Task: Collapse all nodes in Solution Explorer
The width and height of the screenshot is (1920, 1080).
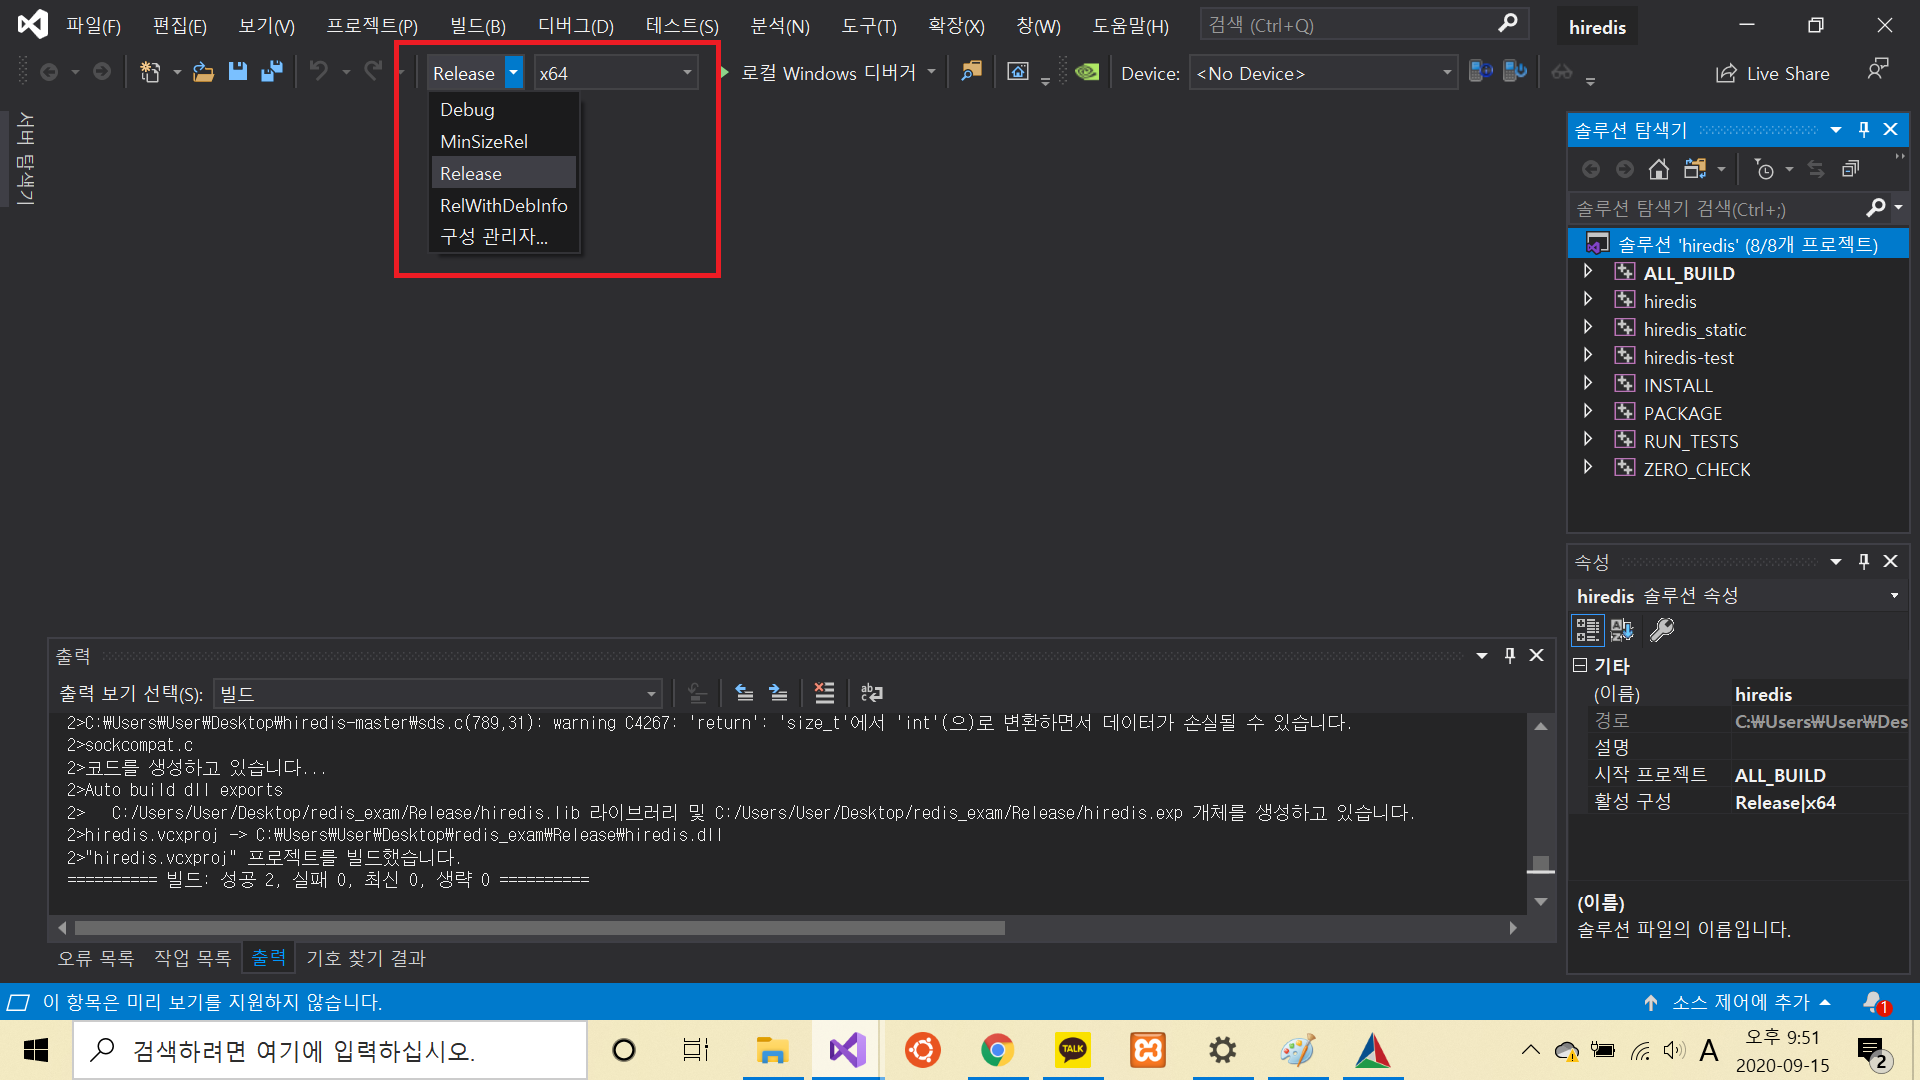Action: (x=1850, y=169)
